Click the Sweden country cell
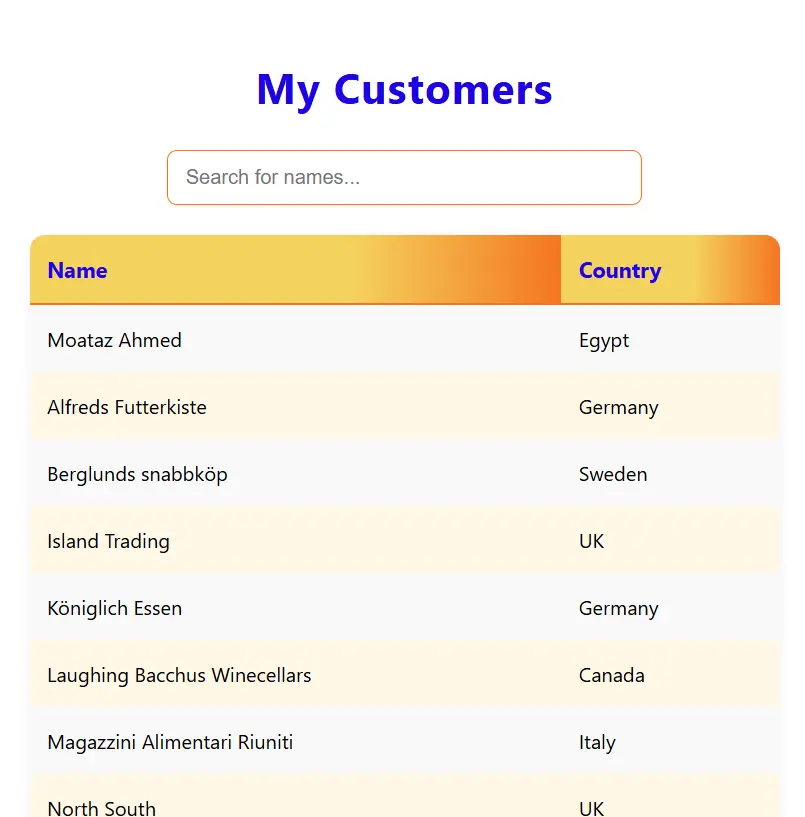The width and height of the screenshot is (805, 817). click(x=613, y=474)
